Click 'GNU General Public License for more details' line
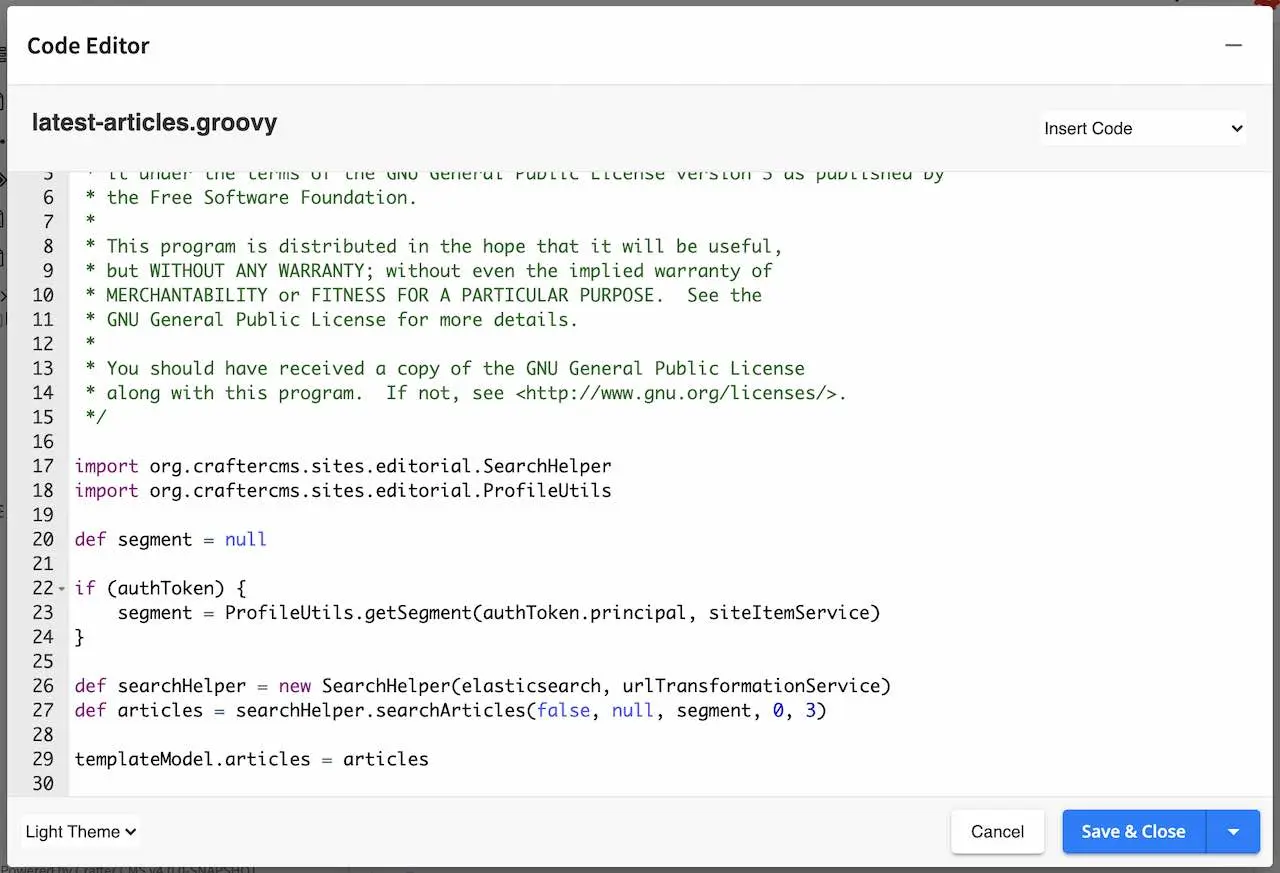 pyautogui.click(x=332, y=320)
